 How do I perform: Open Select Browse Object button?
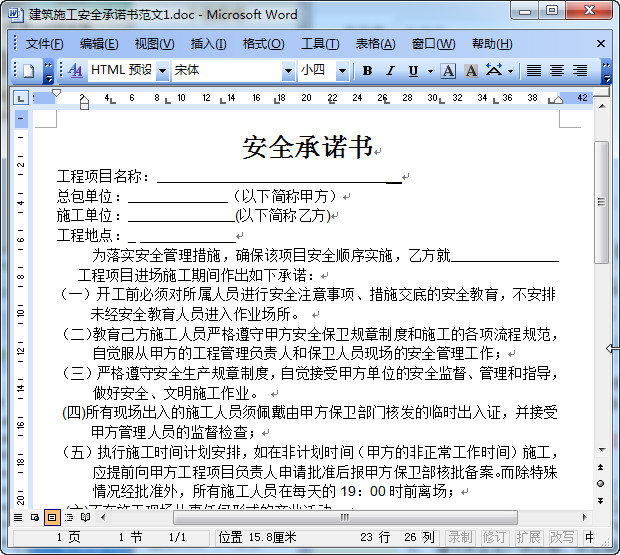601,484
